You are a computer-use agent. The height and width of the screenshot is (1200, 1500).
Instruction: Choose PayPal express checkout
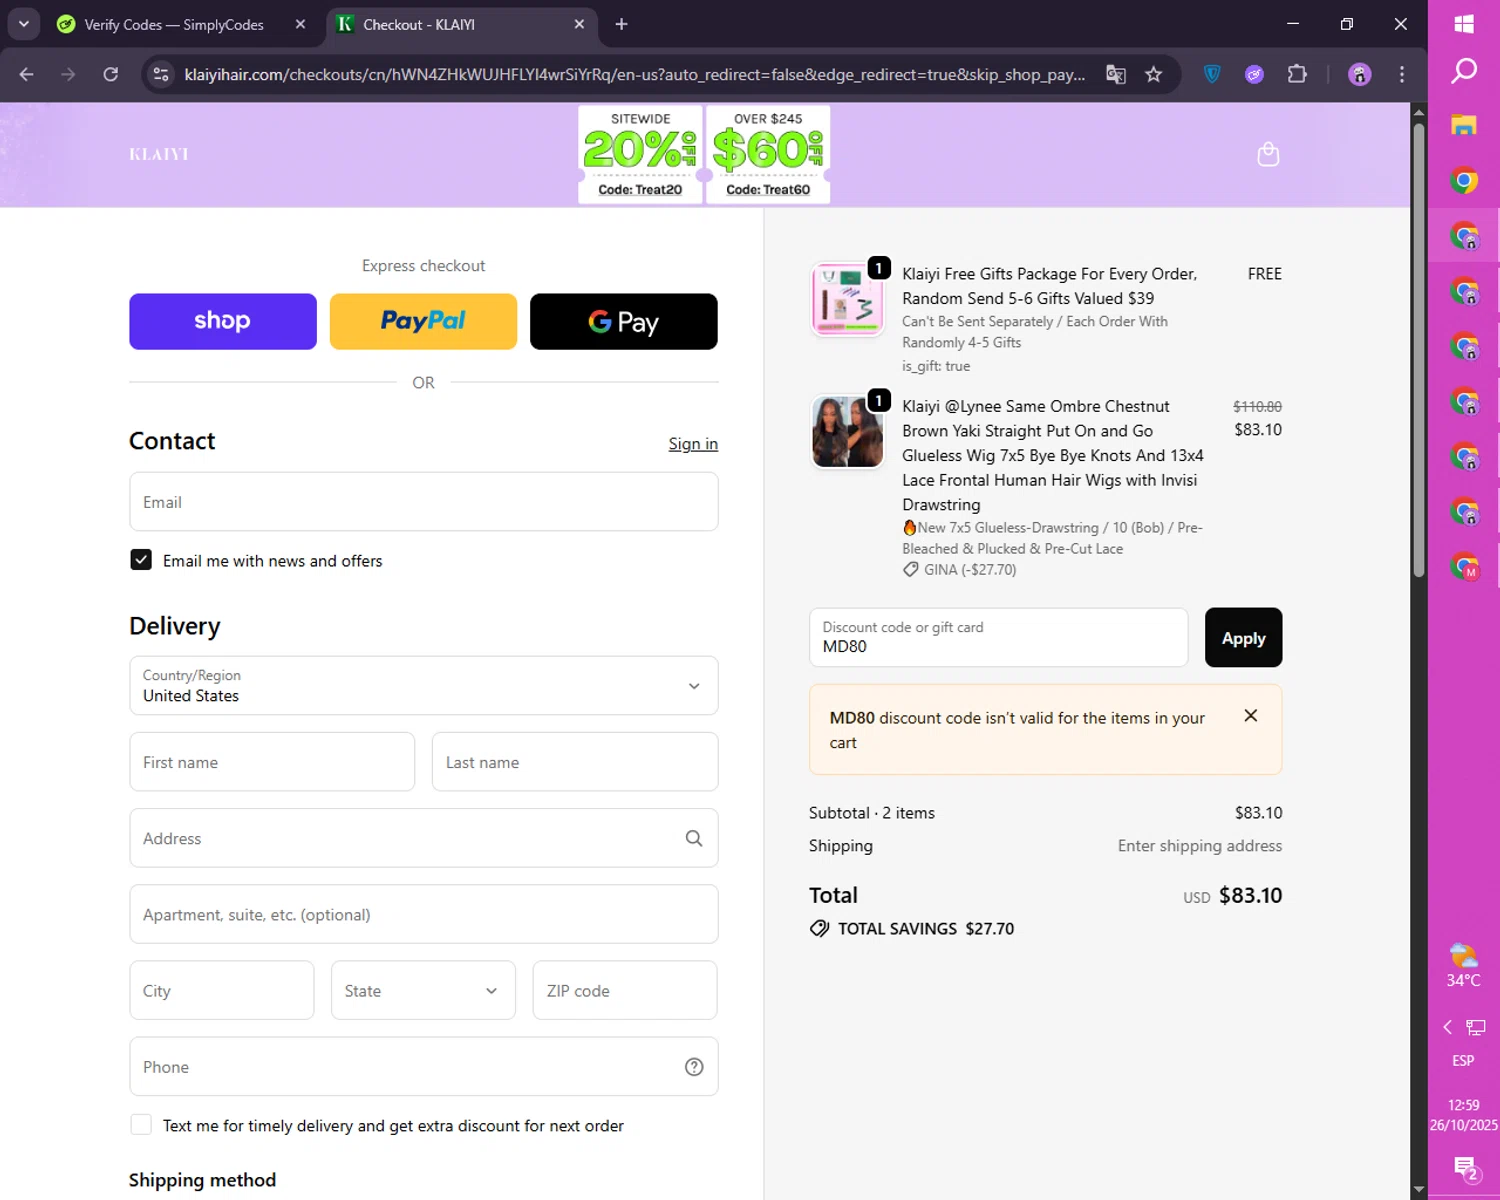point(423,321)
